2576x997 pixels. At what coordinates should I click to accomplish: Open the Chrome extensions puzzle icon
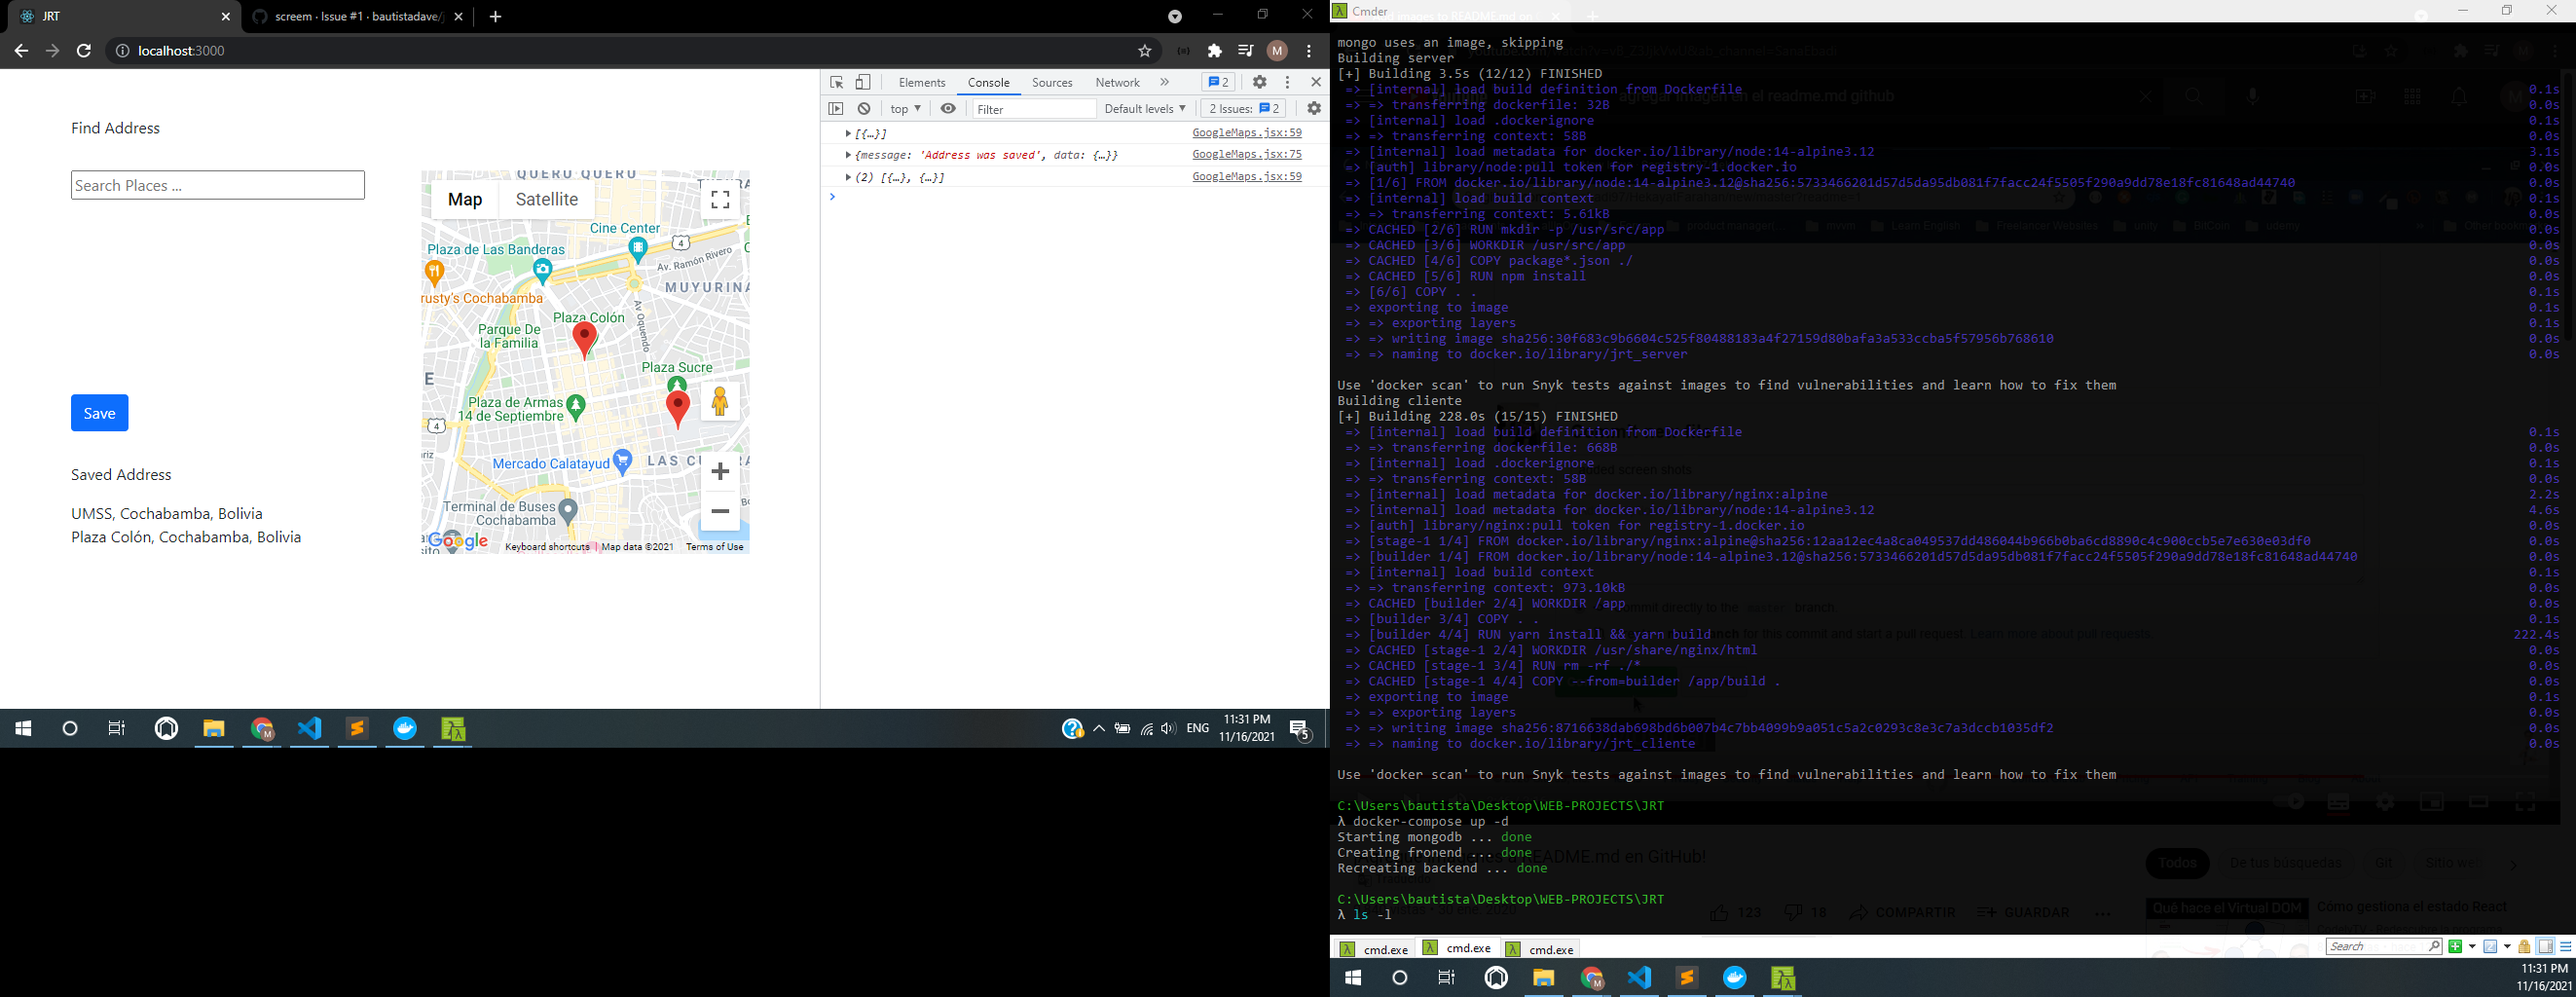pyautogui.click(x=1215, y=51)
